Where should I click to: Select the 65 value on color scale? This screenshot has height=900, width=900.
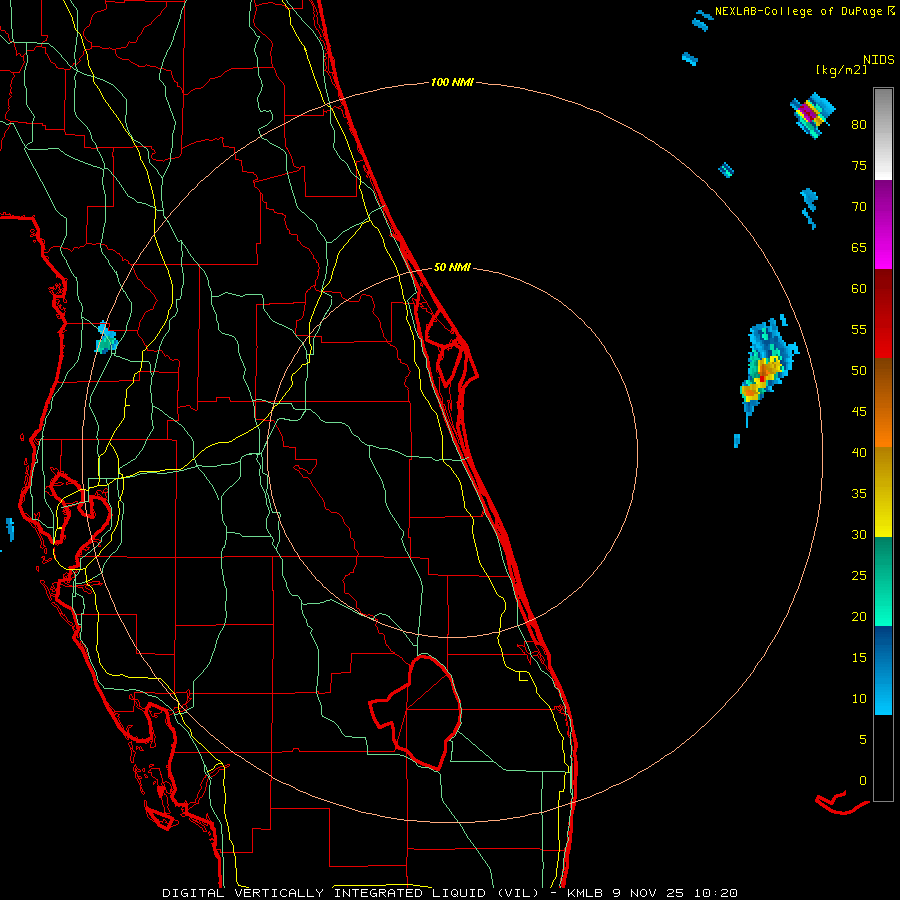[x=859, y=247]
